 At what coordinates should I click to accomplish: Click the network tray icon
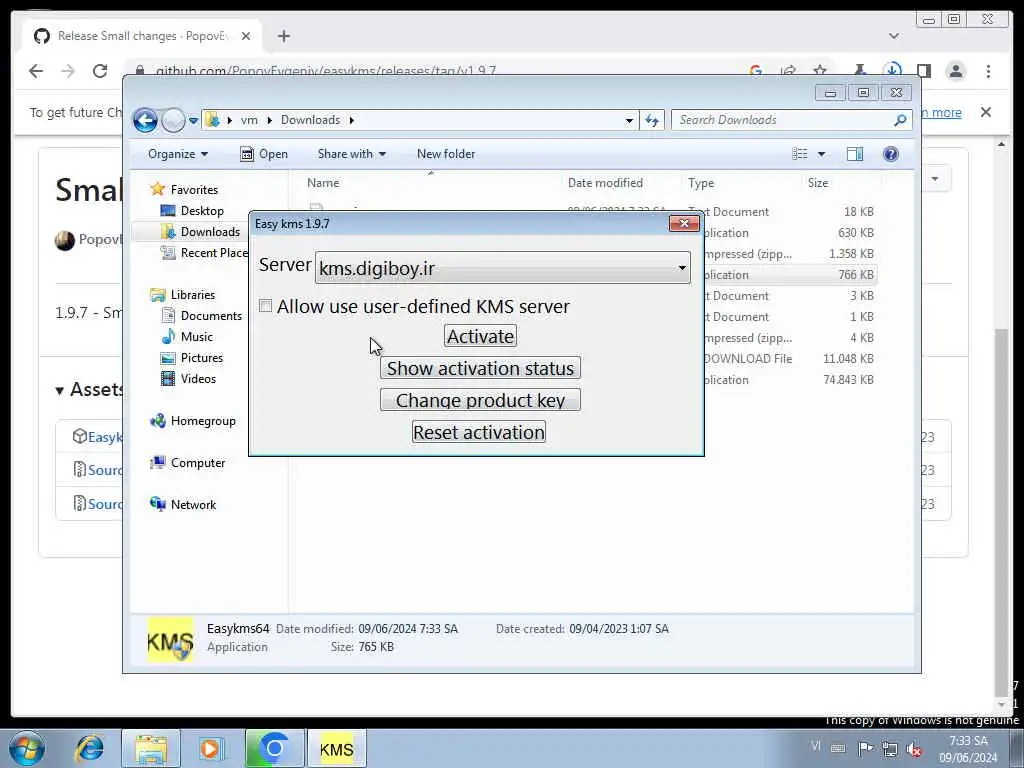point(889,748)
